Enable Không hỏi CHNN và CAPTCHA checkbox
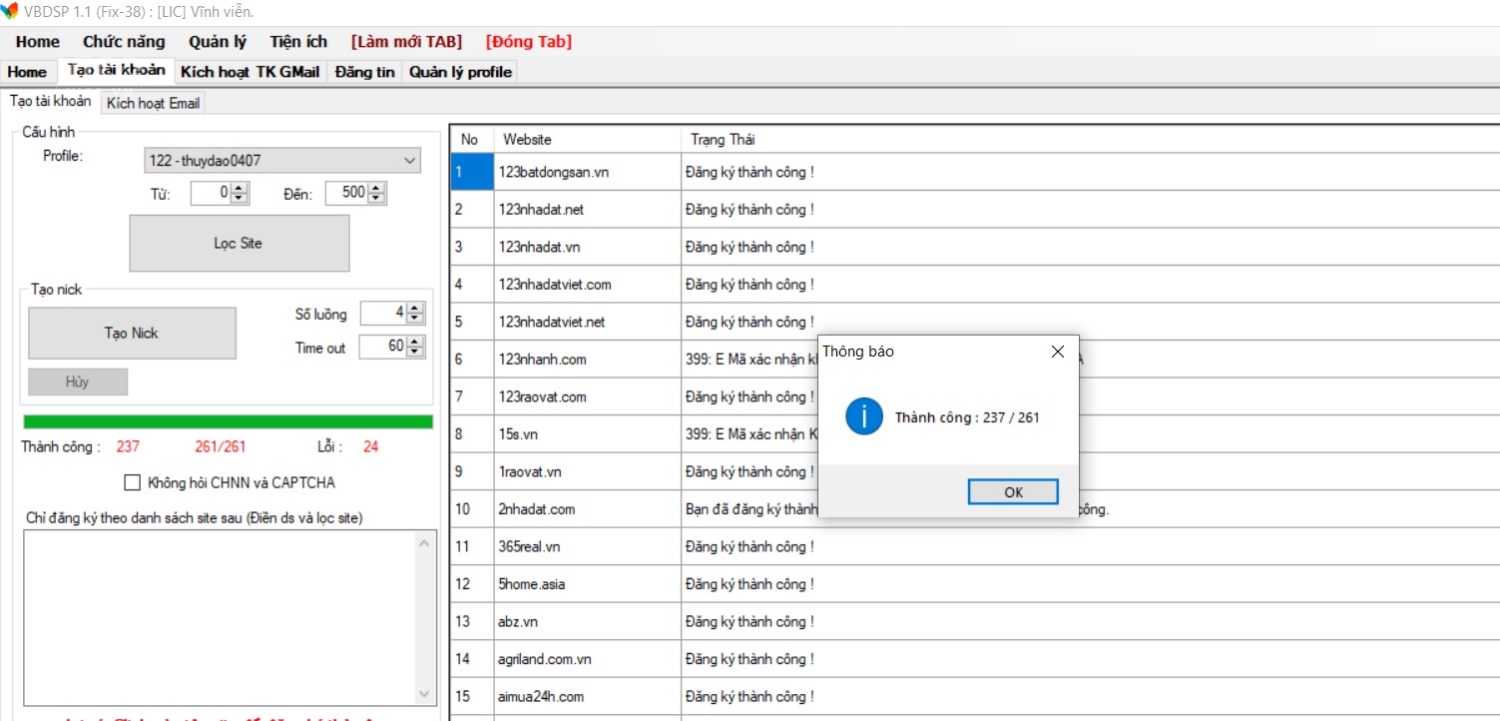The width and height of the screenshot is (1500, 721). [132, 483]
